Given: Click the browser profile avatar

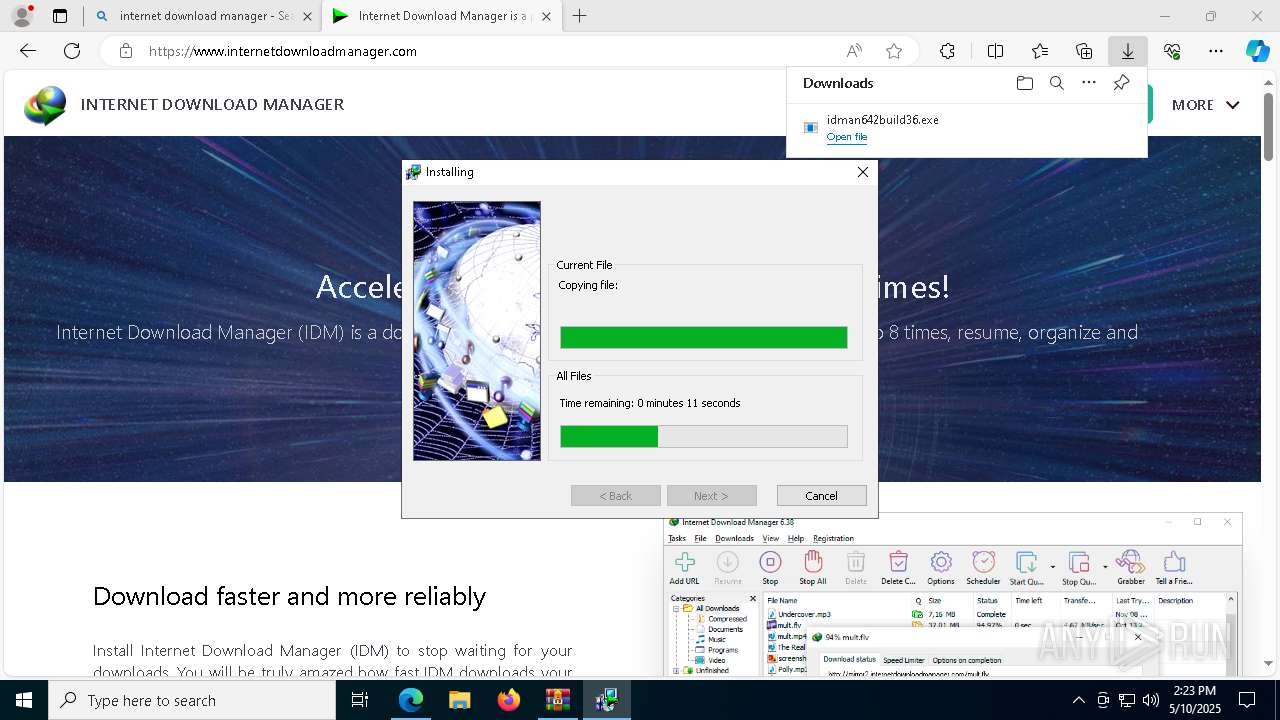Looking at the screenshot, I should [x=21, y=16].
